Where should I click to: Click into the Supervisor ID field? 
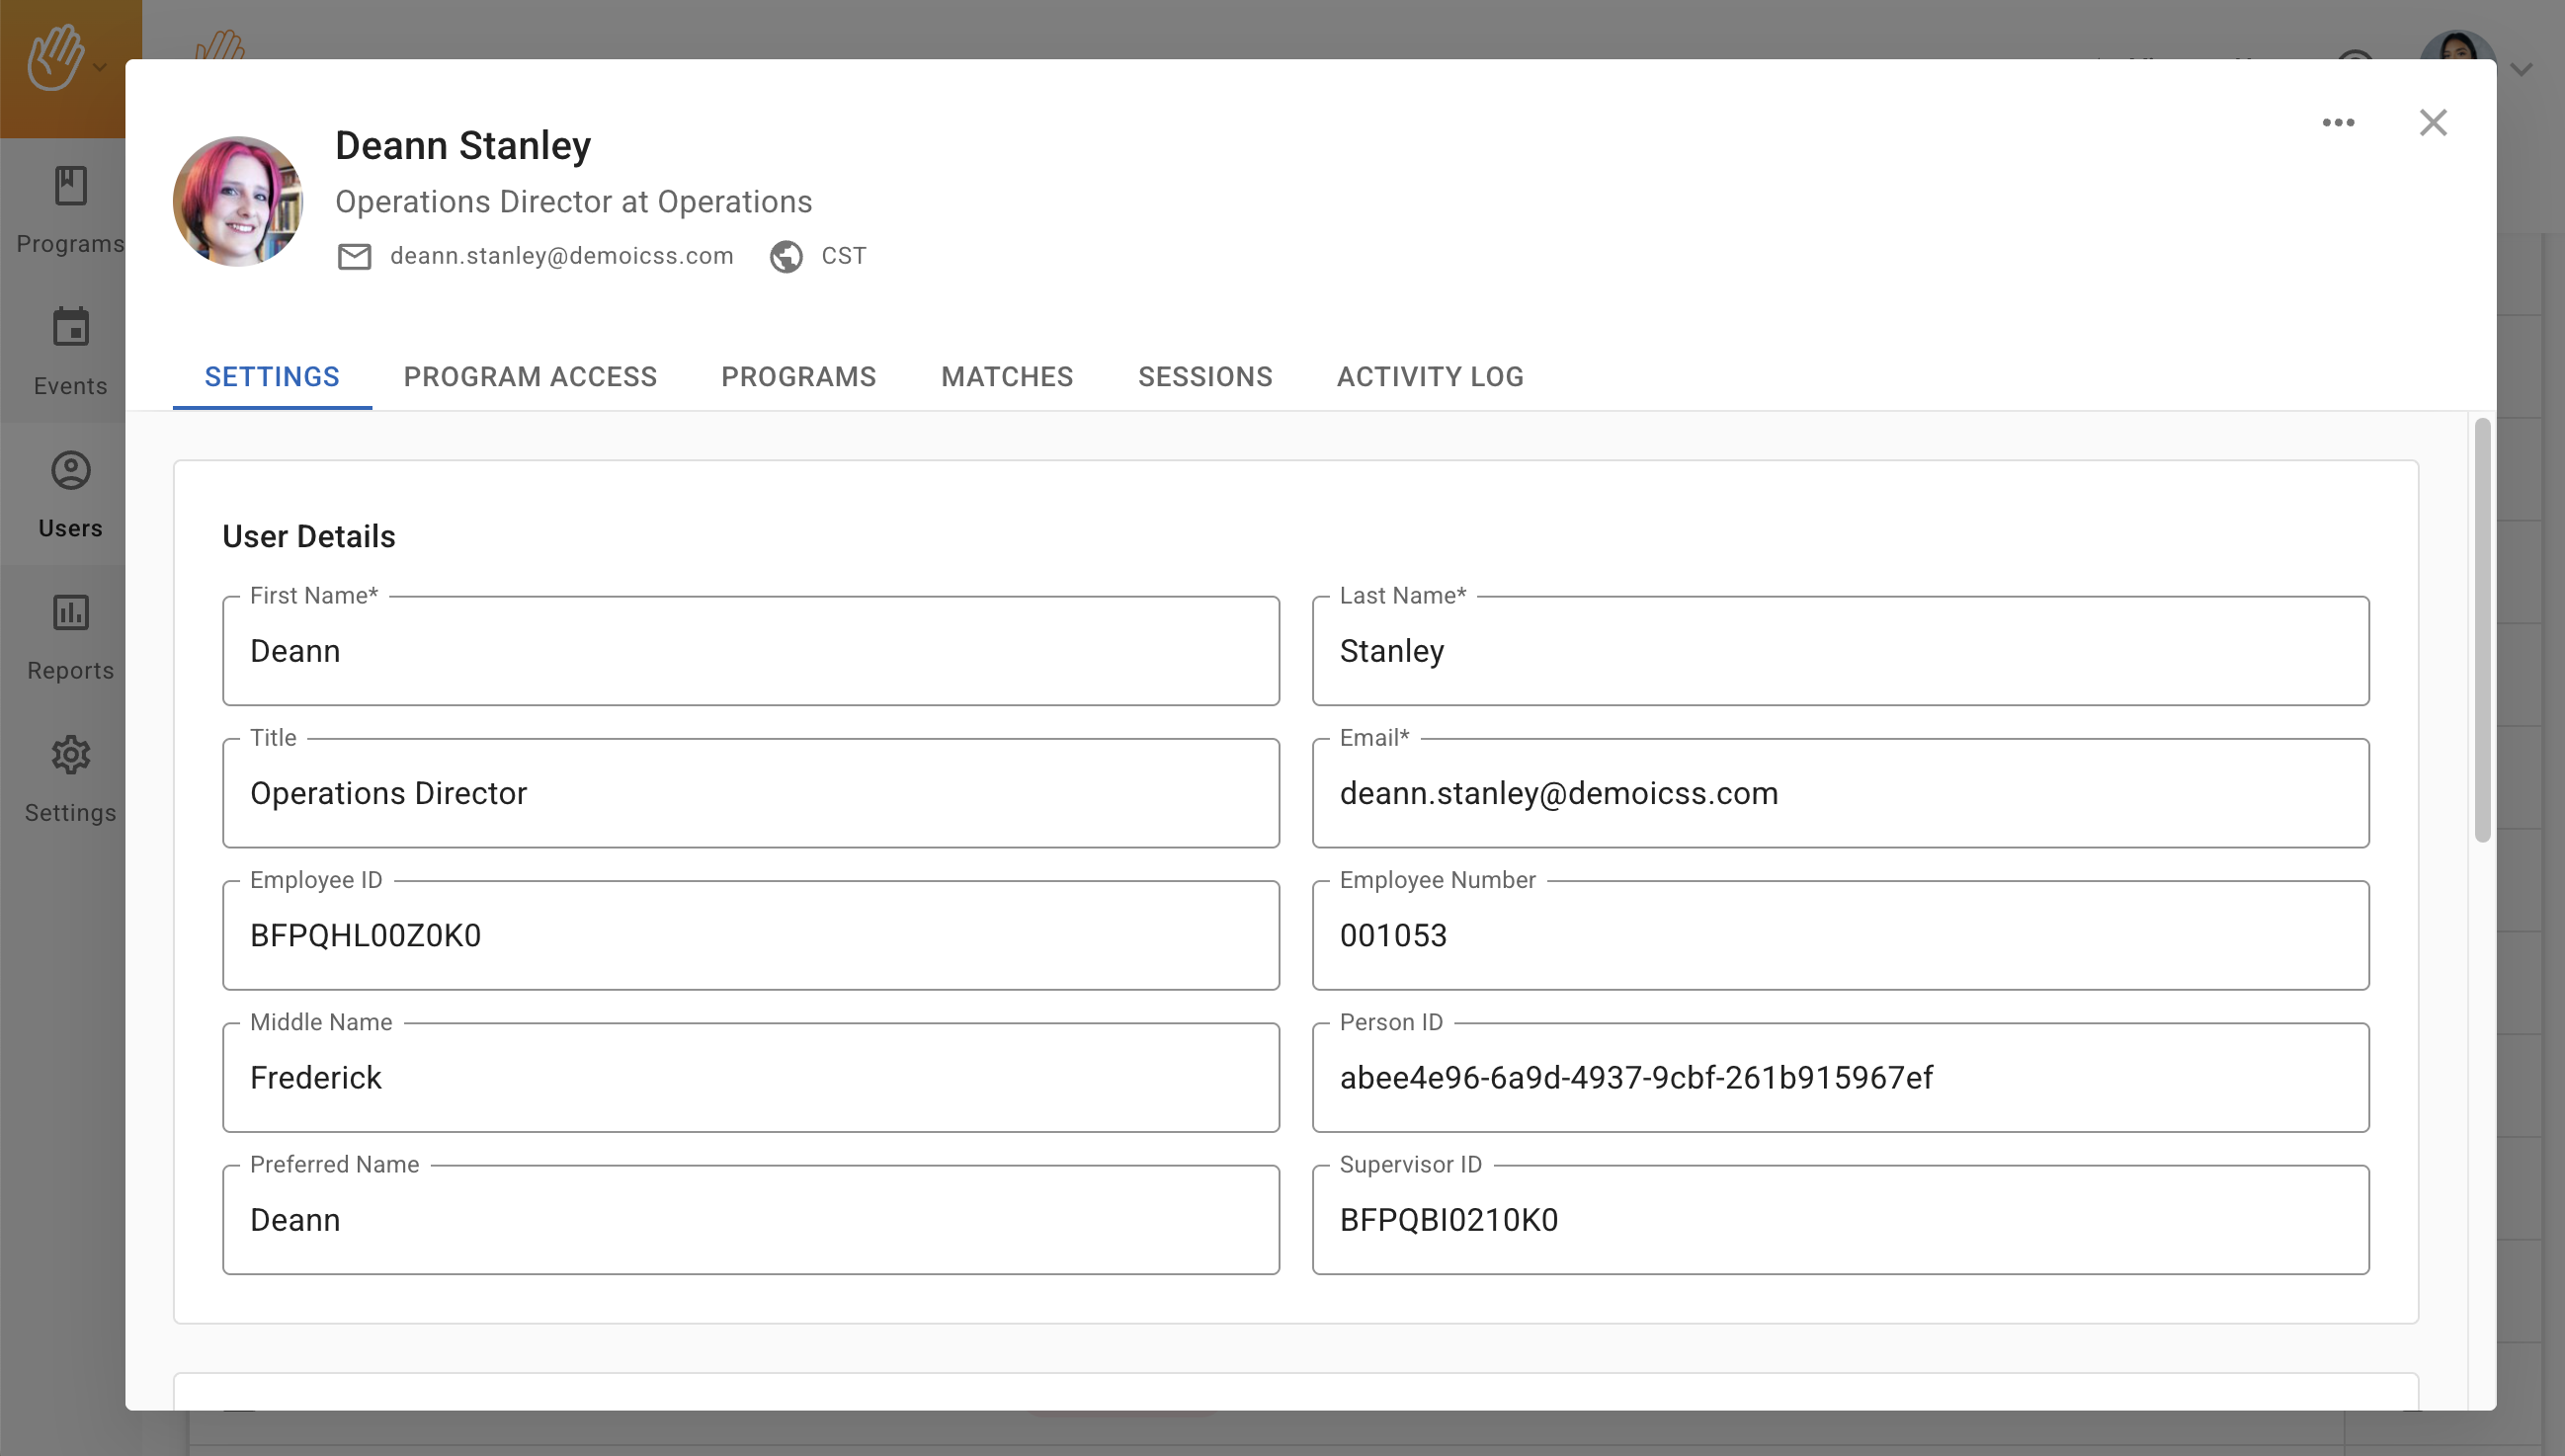(1840, 1220)
